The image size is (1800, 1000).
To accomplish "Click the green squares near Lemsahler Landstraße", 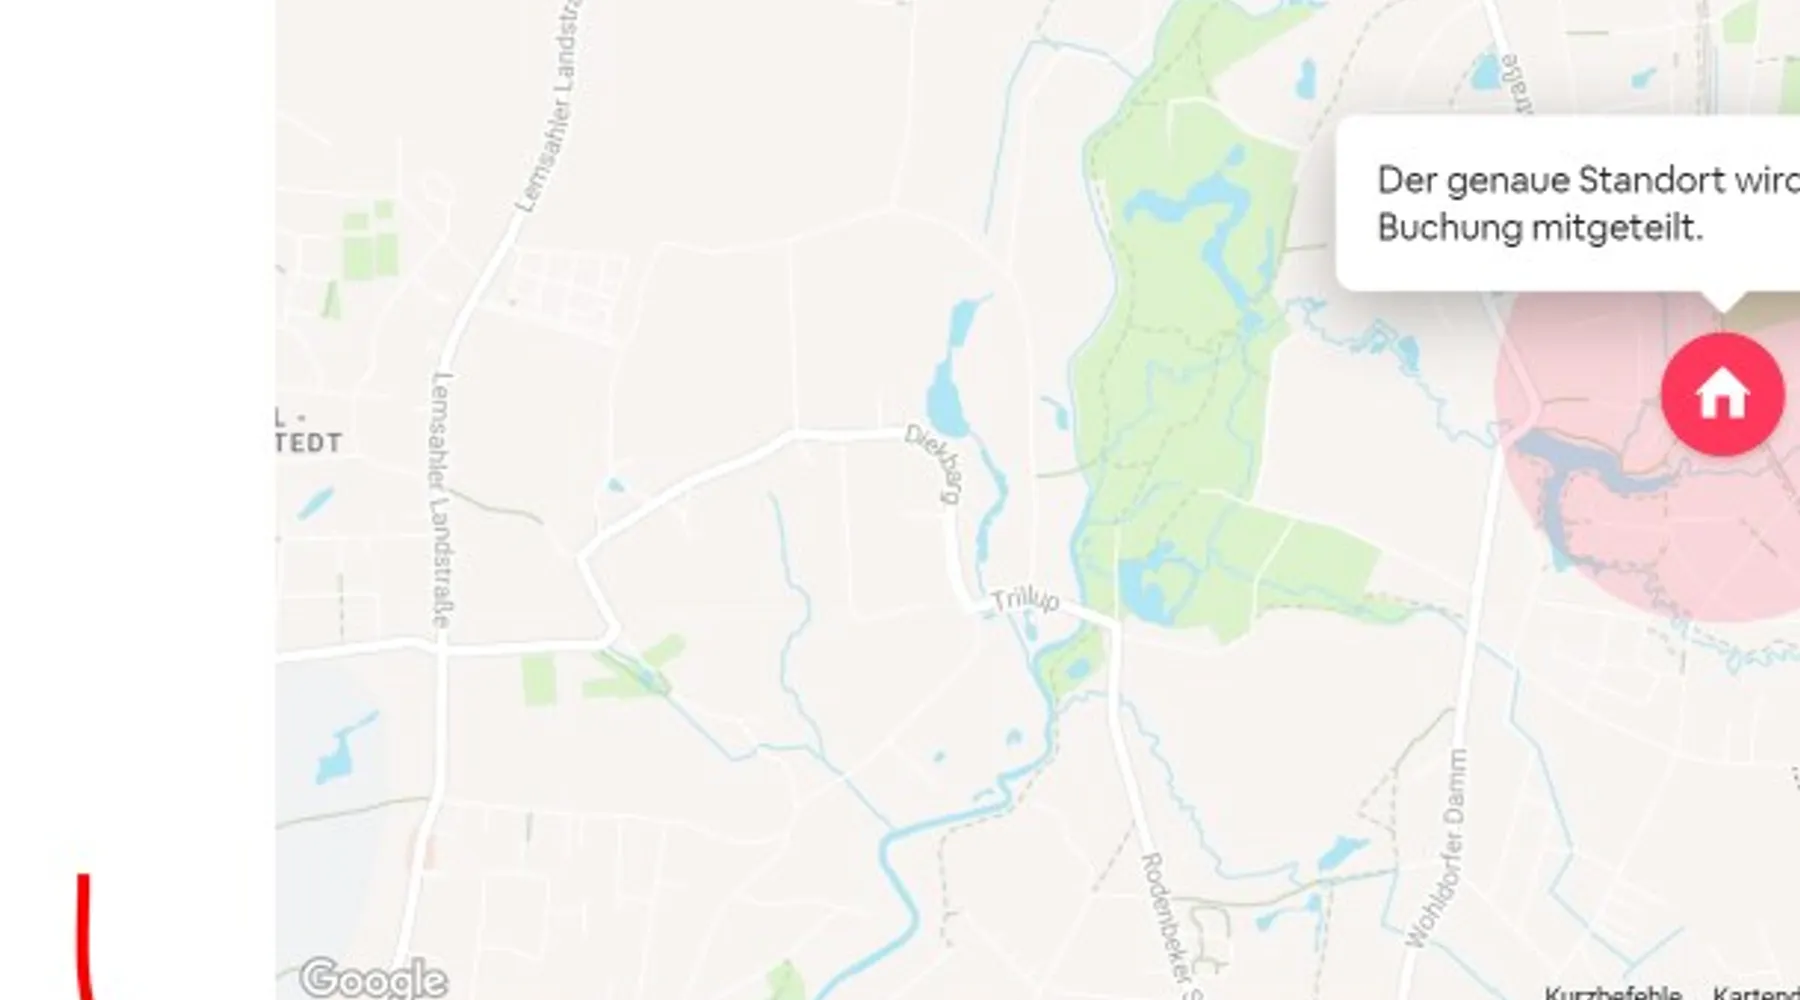I will point(369,238).
